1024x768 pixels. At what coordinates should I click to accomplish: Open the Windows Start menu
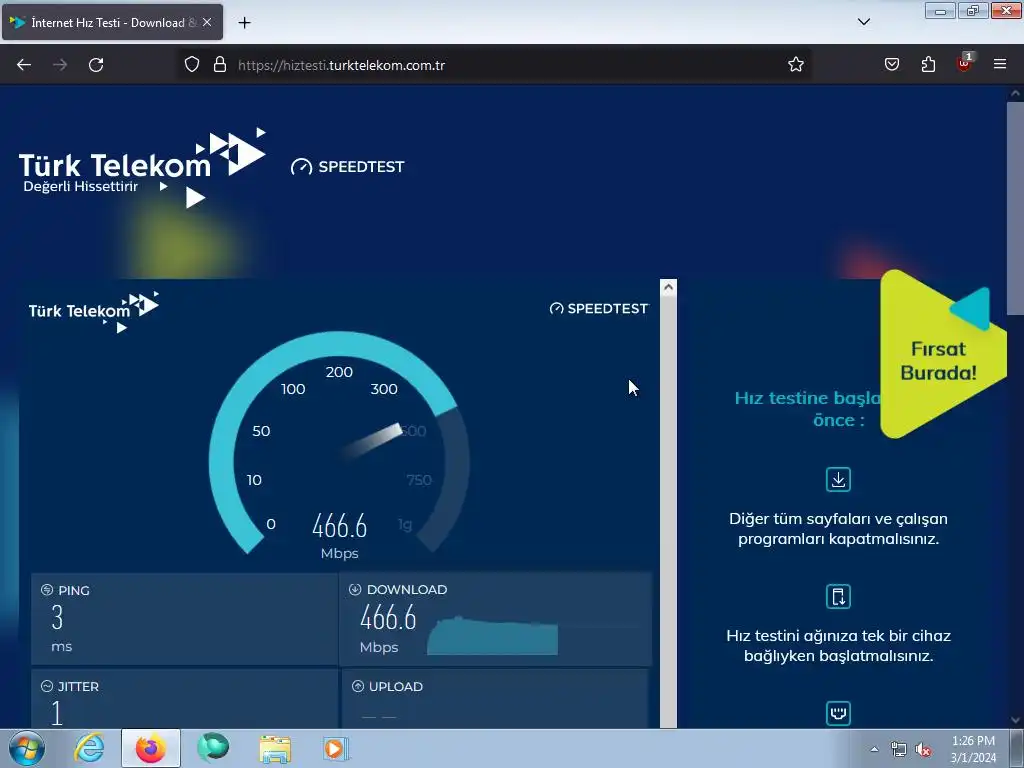click(27, 748)
